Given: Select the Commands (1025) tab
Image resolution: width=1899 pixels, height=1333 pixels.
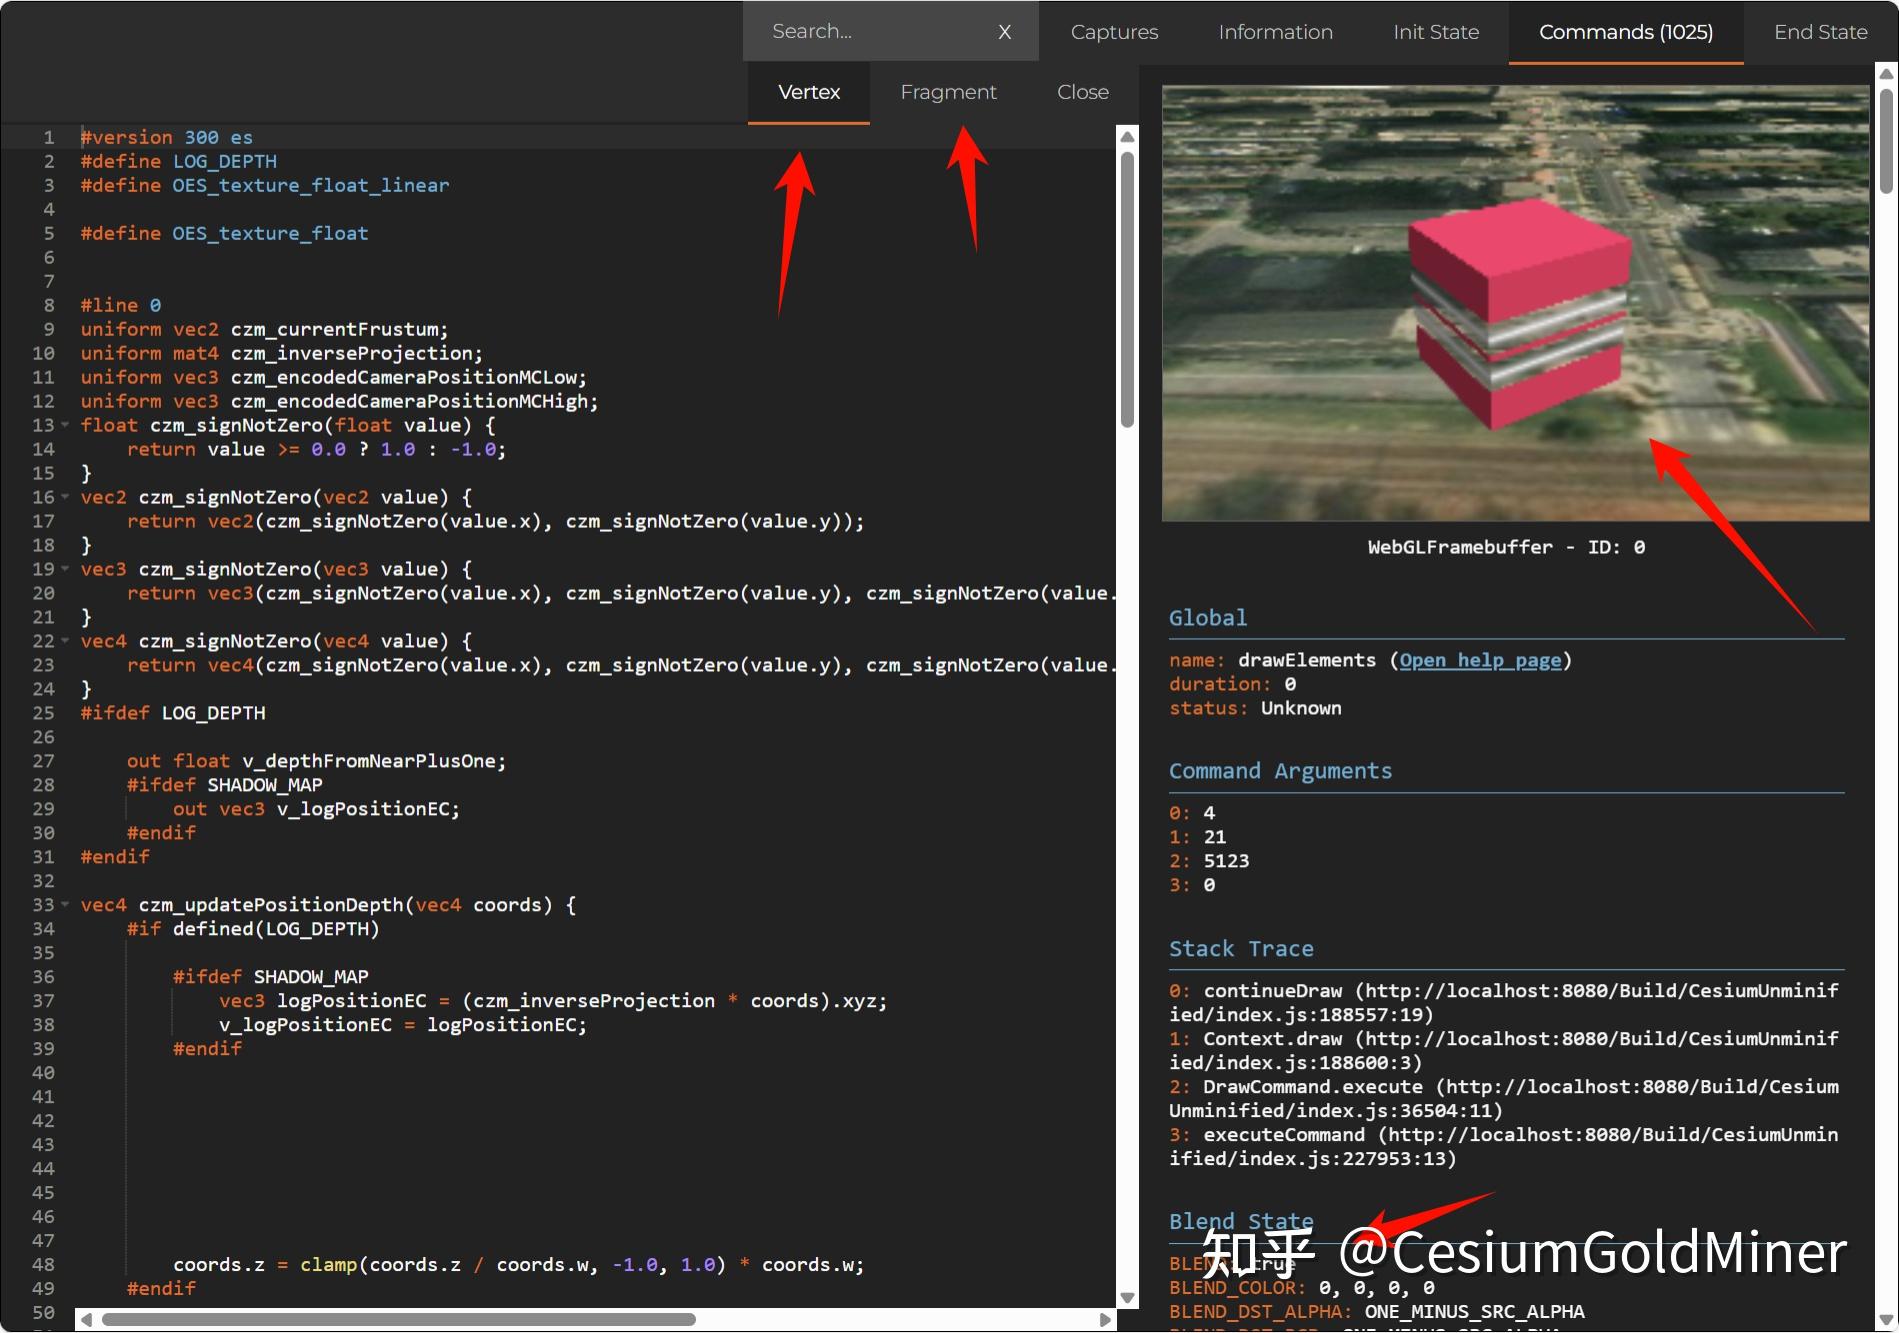Looking at the screenshot, I should tap(1625, 31).
